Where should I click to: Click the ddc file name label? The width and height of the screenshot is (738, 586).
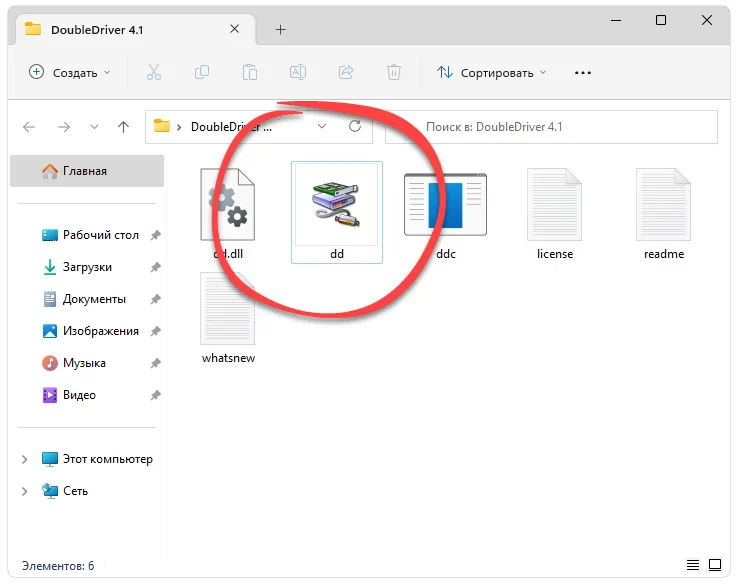coord(446,254)
